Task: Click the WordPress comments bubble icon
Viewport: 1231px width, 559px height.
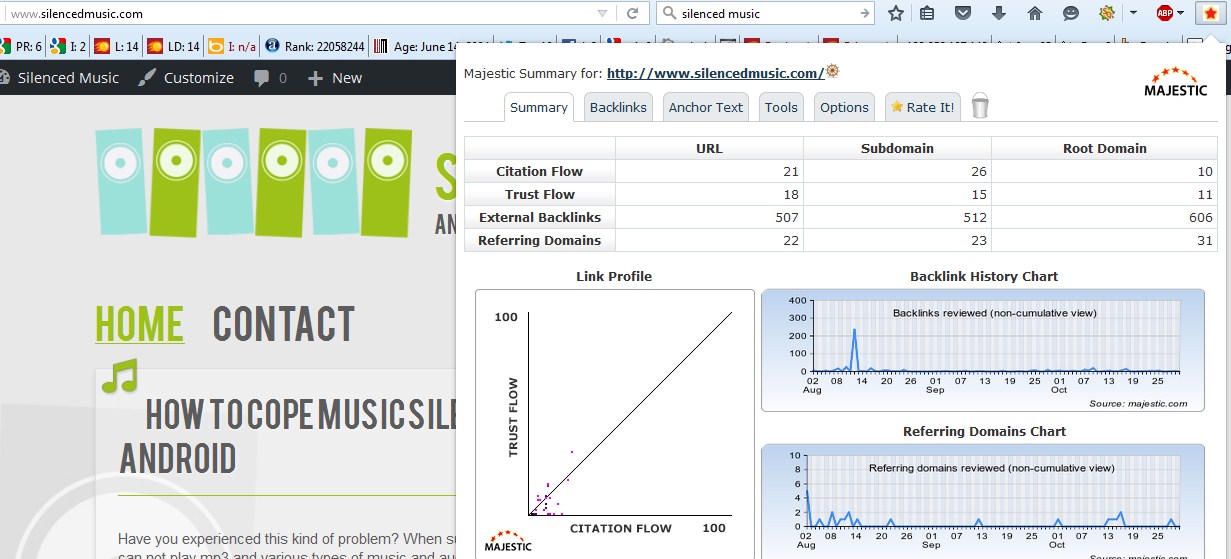Action: pyautogui.click(x=262, y=78)
